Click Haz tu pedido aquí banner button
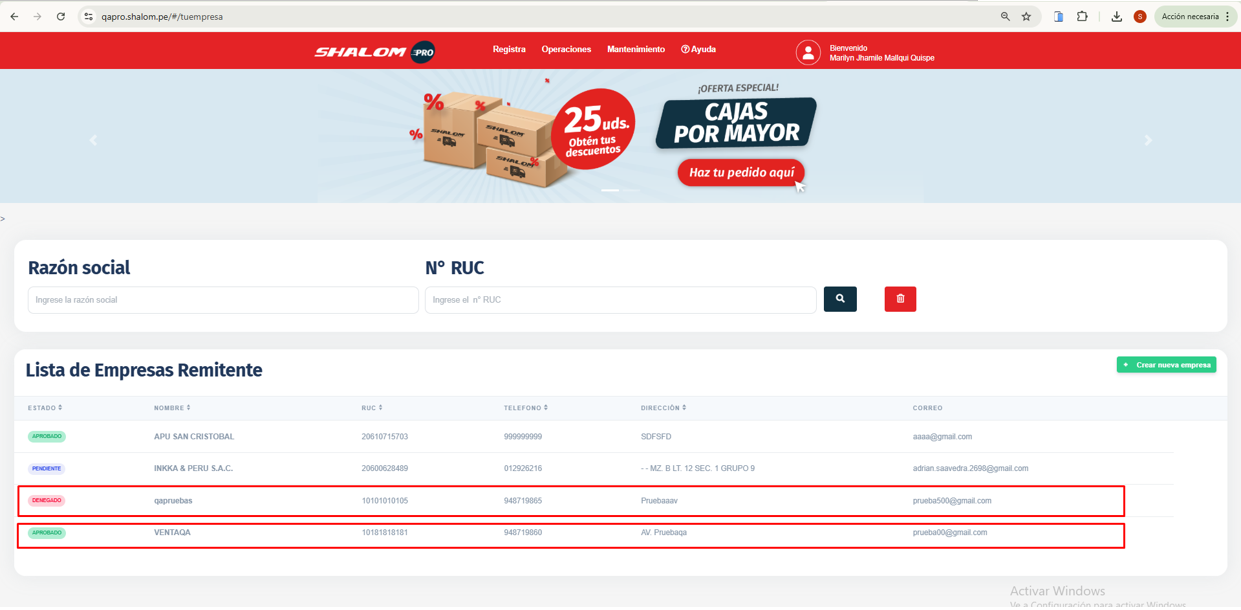1241x610 pixels. click(741, 173)
